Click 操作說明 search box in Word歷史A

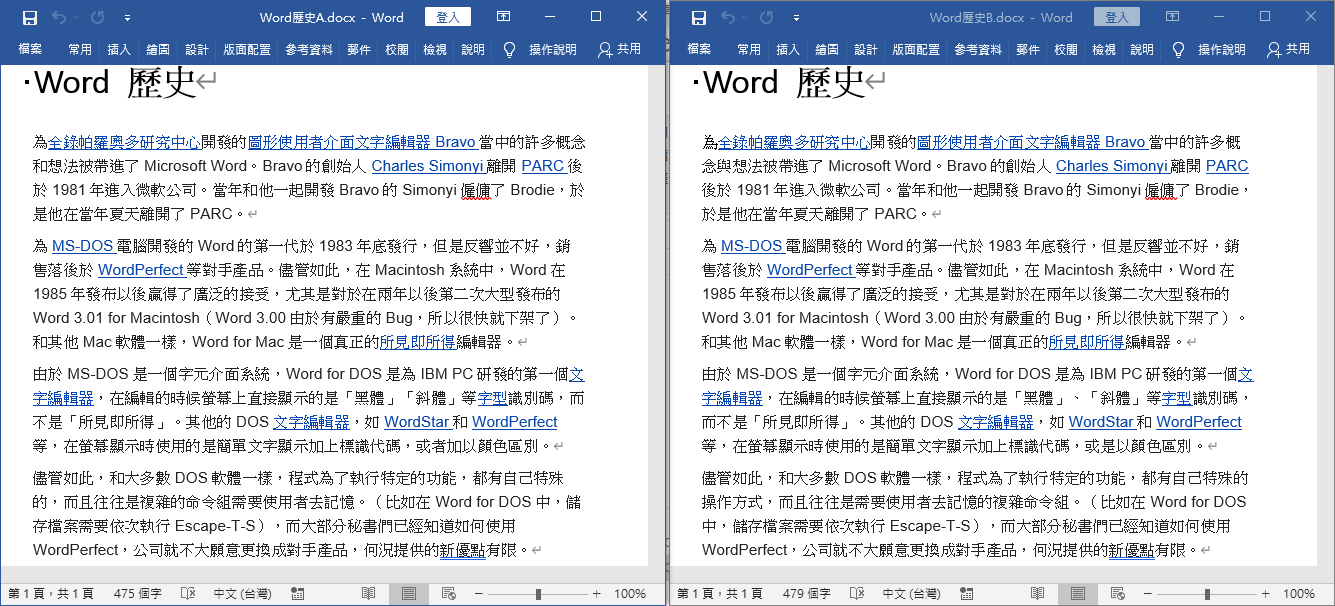553,49
